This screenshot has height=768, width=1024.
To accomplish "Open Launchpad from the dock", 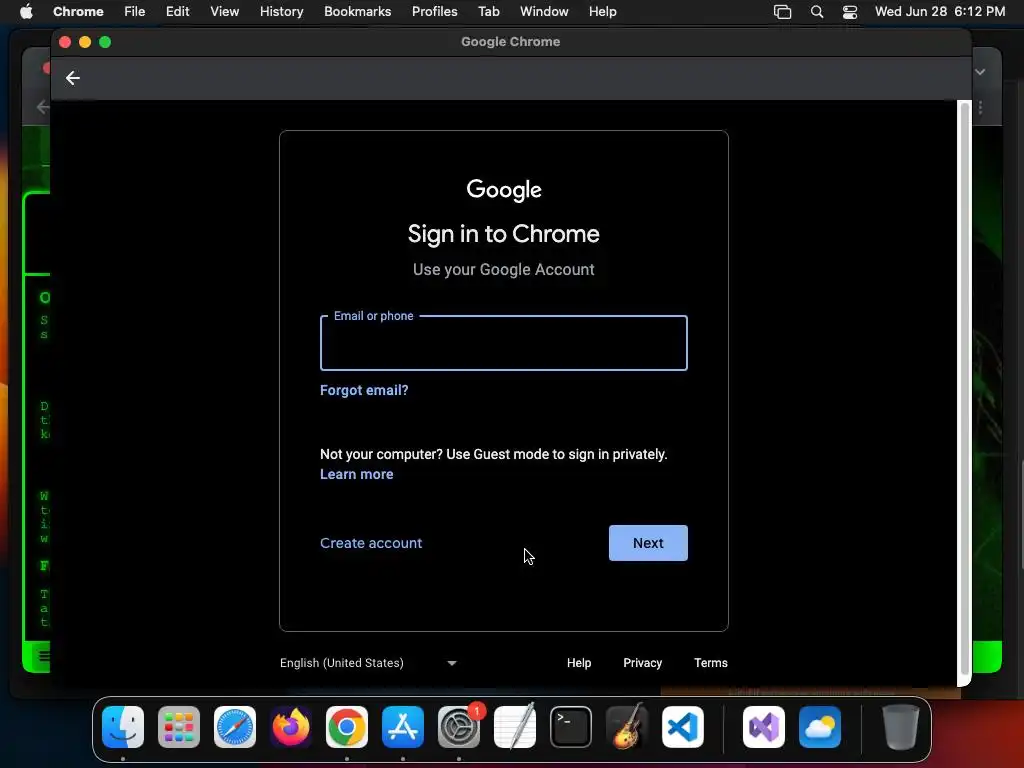I will coord(179,727).
